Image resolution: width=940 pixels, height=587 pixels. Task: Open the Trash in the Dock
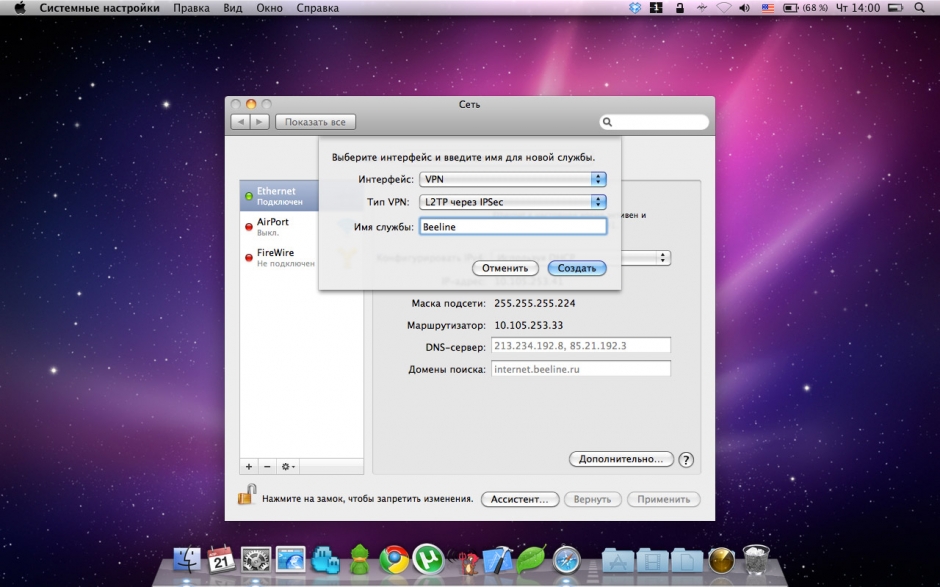(x=756, y=560)
